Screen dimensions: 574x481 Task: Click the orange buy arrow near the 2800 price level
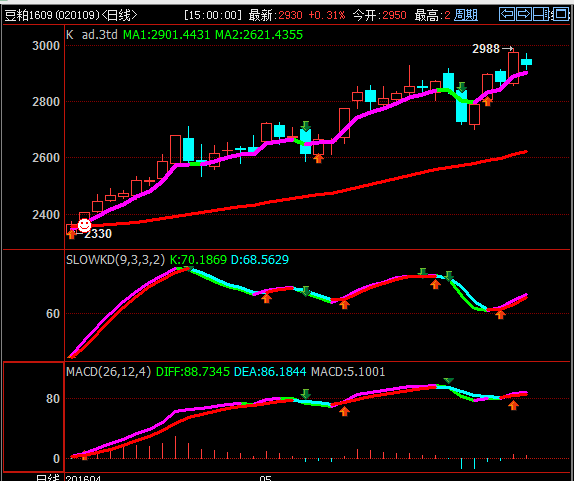coord(487,101)
